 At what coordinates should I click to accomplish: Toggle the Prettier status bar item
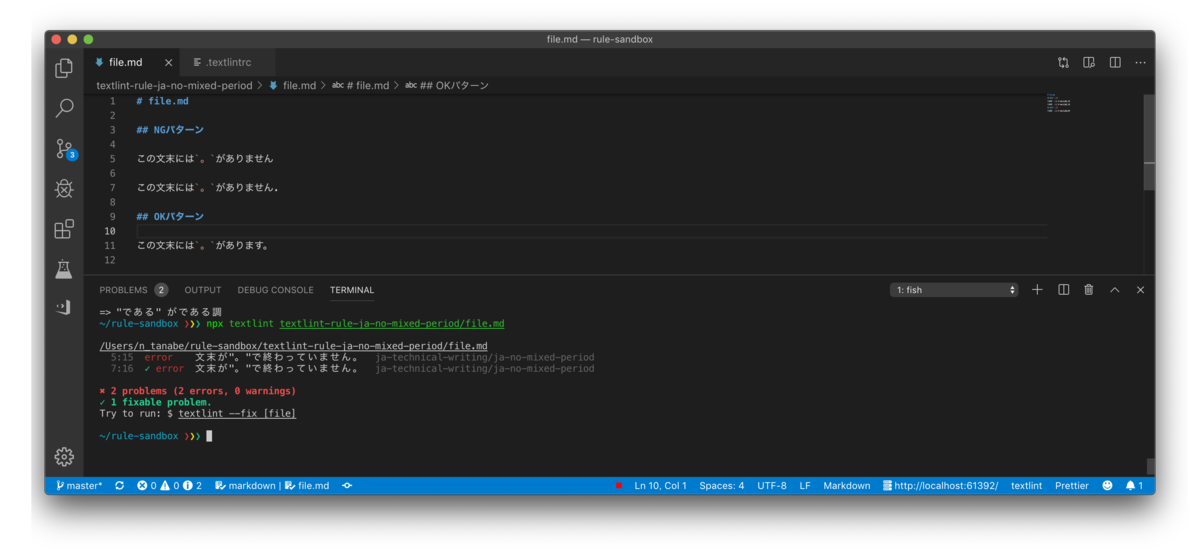click(1071, 485)
